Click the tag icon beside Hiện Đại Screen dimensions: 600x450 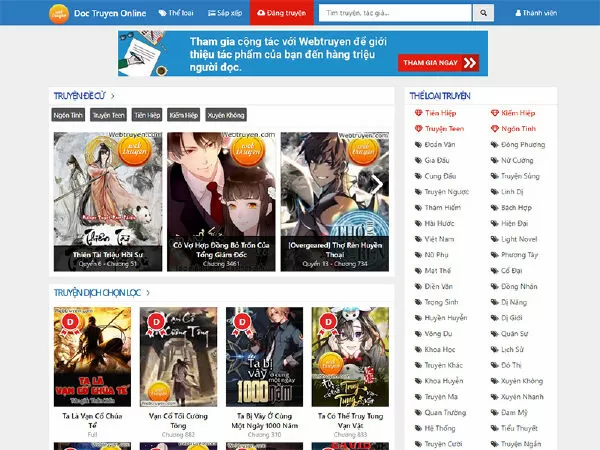[494, 223]
